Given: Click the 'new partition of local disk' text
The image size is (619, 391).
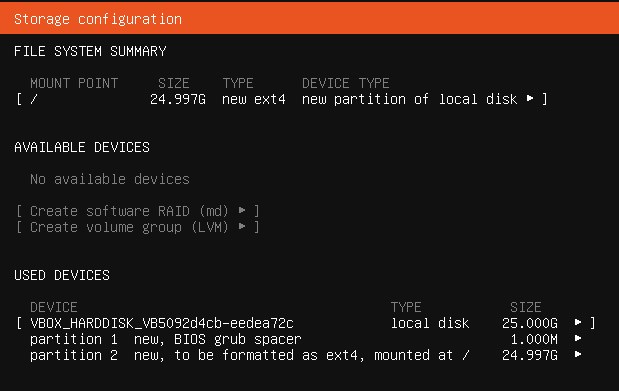Looking at the screenshot, I should click(x=409, y=99).
